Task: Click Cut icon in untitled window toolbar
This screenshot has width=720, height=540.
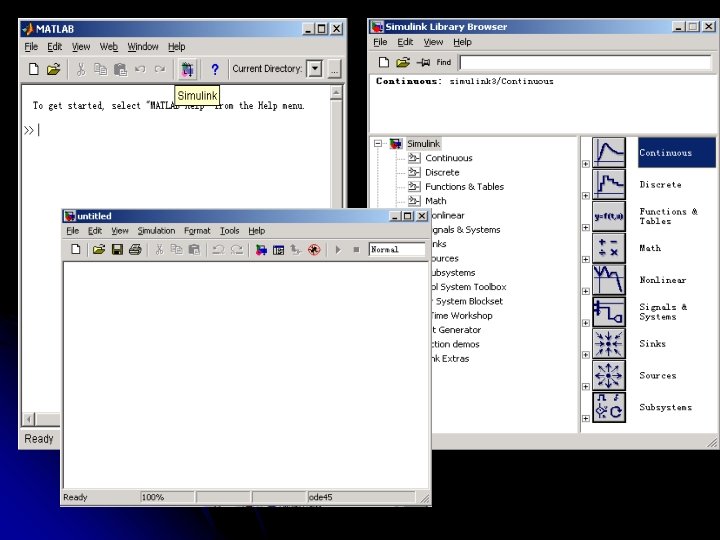Action: pyautogui.click(x=159, y=249)
